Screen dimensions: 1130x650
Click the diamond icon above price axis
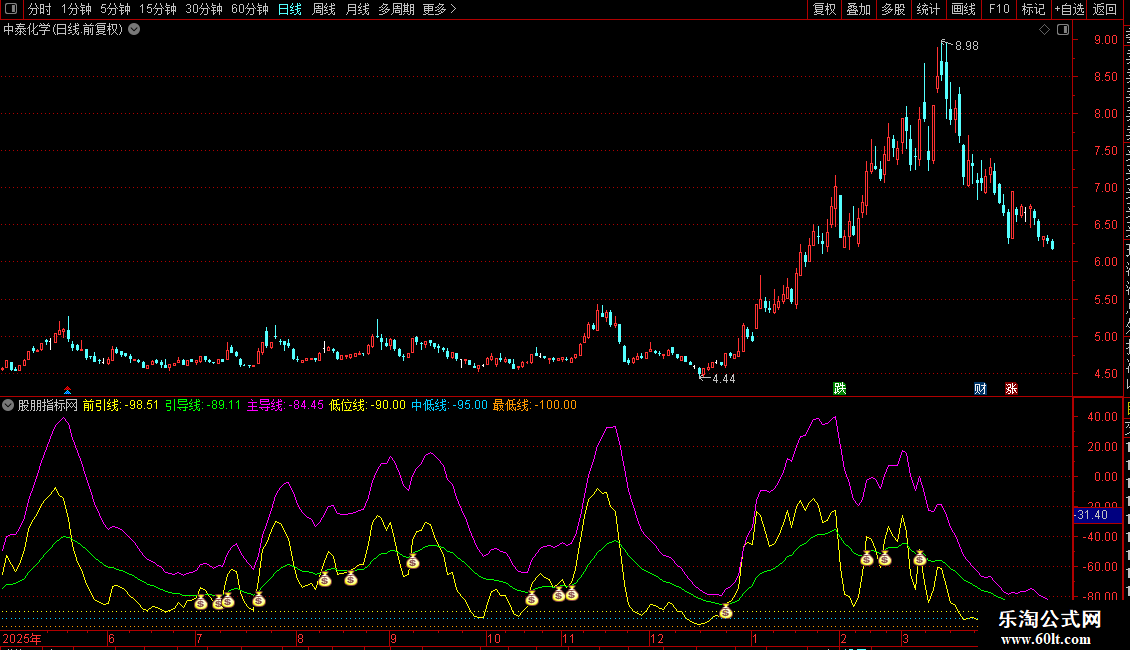click(x=1044, y=30)
